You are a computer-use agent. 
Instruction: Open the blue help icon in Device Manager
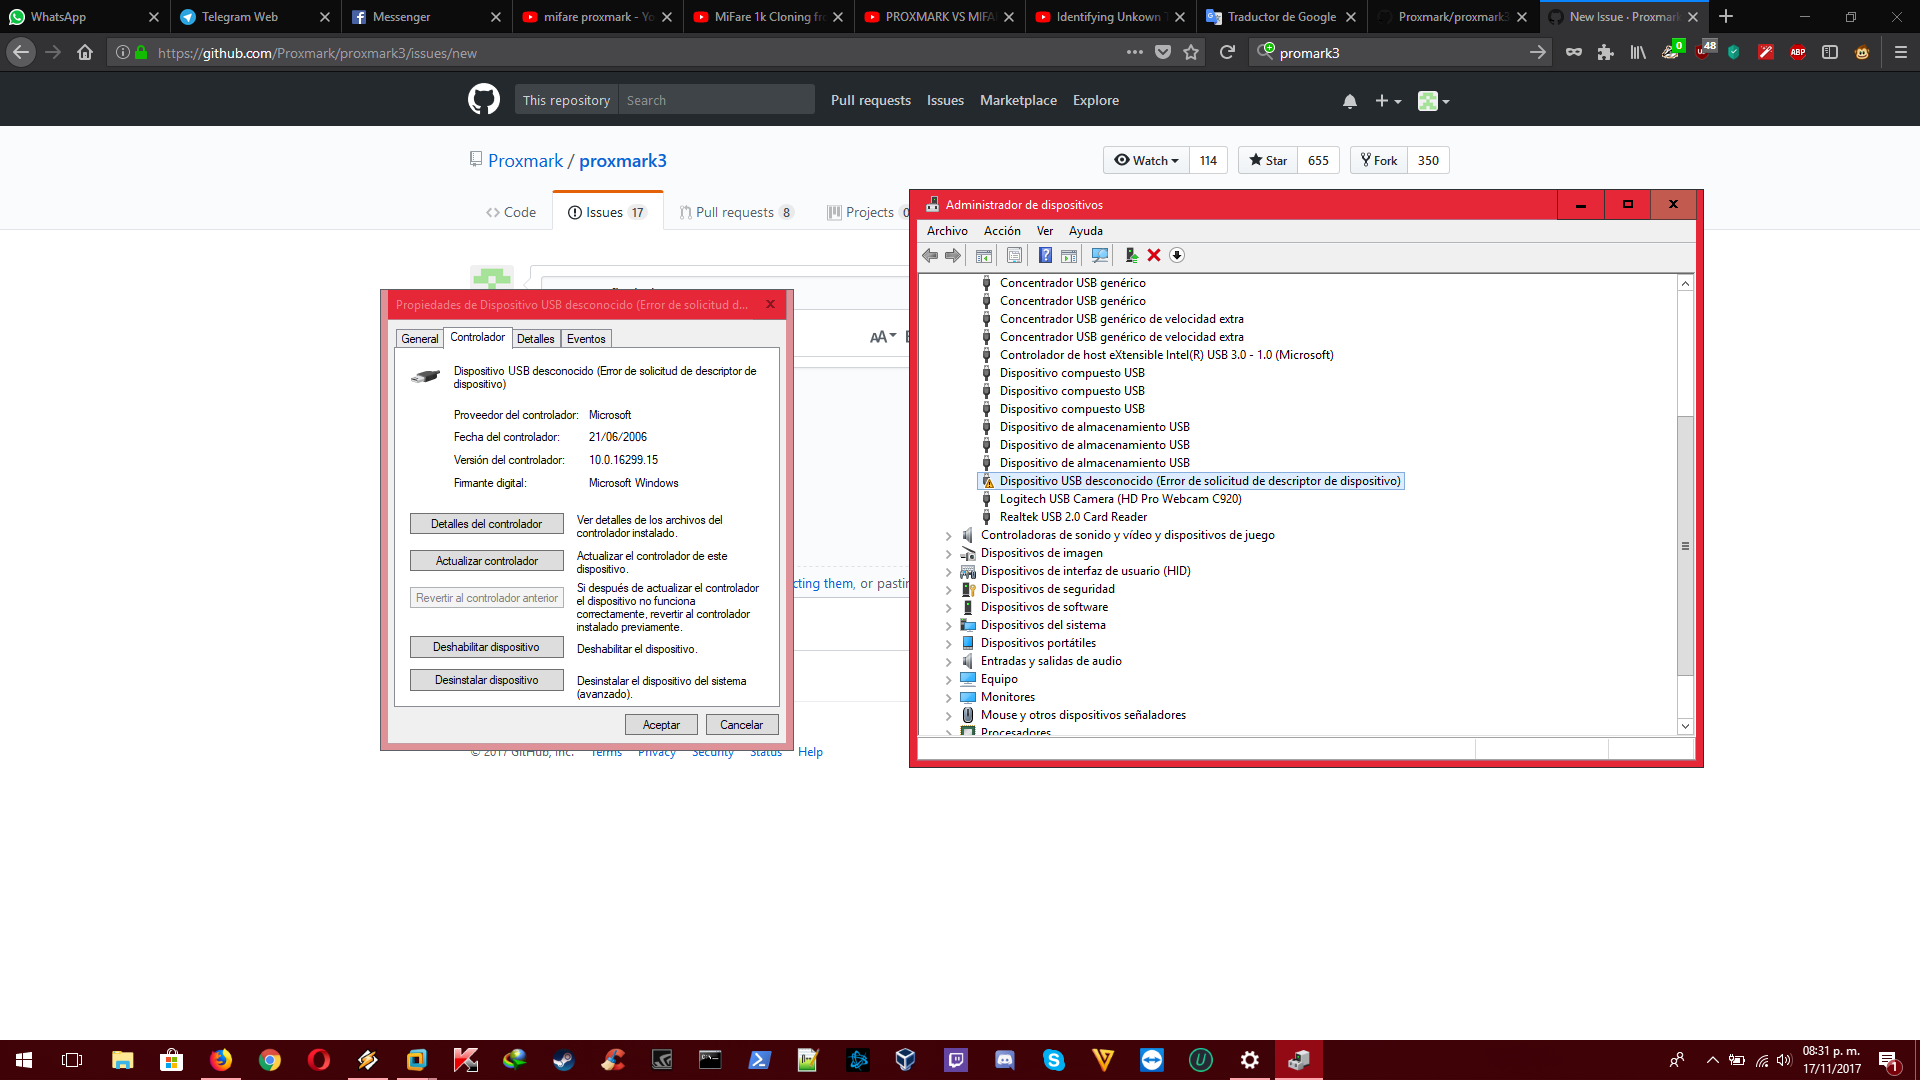(1045, 256)
